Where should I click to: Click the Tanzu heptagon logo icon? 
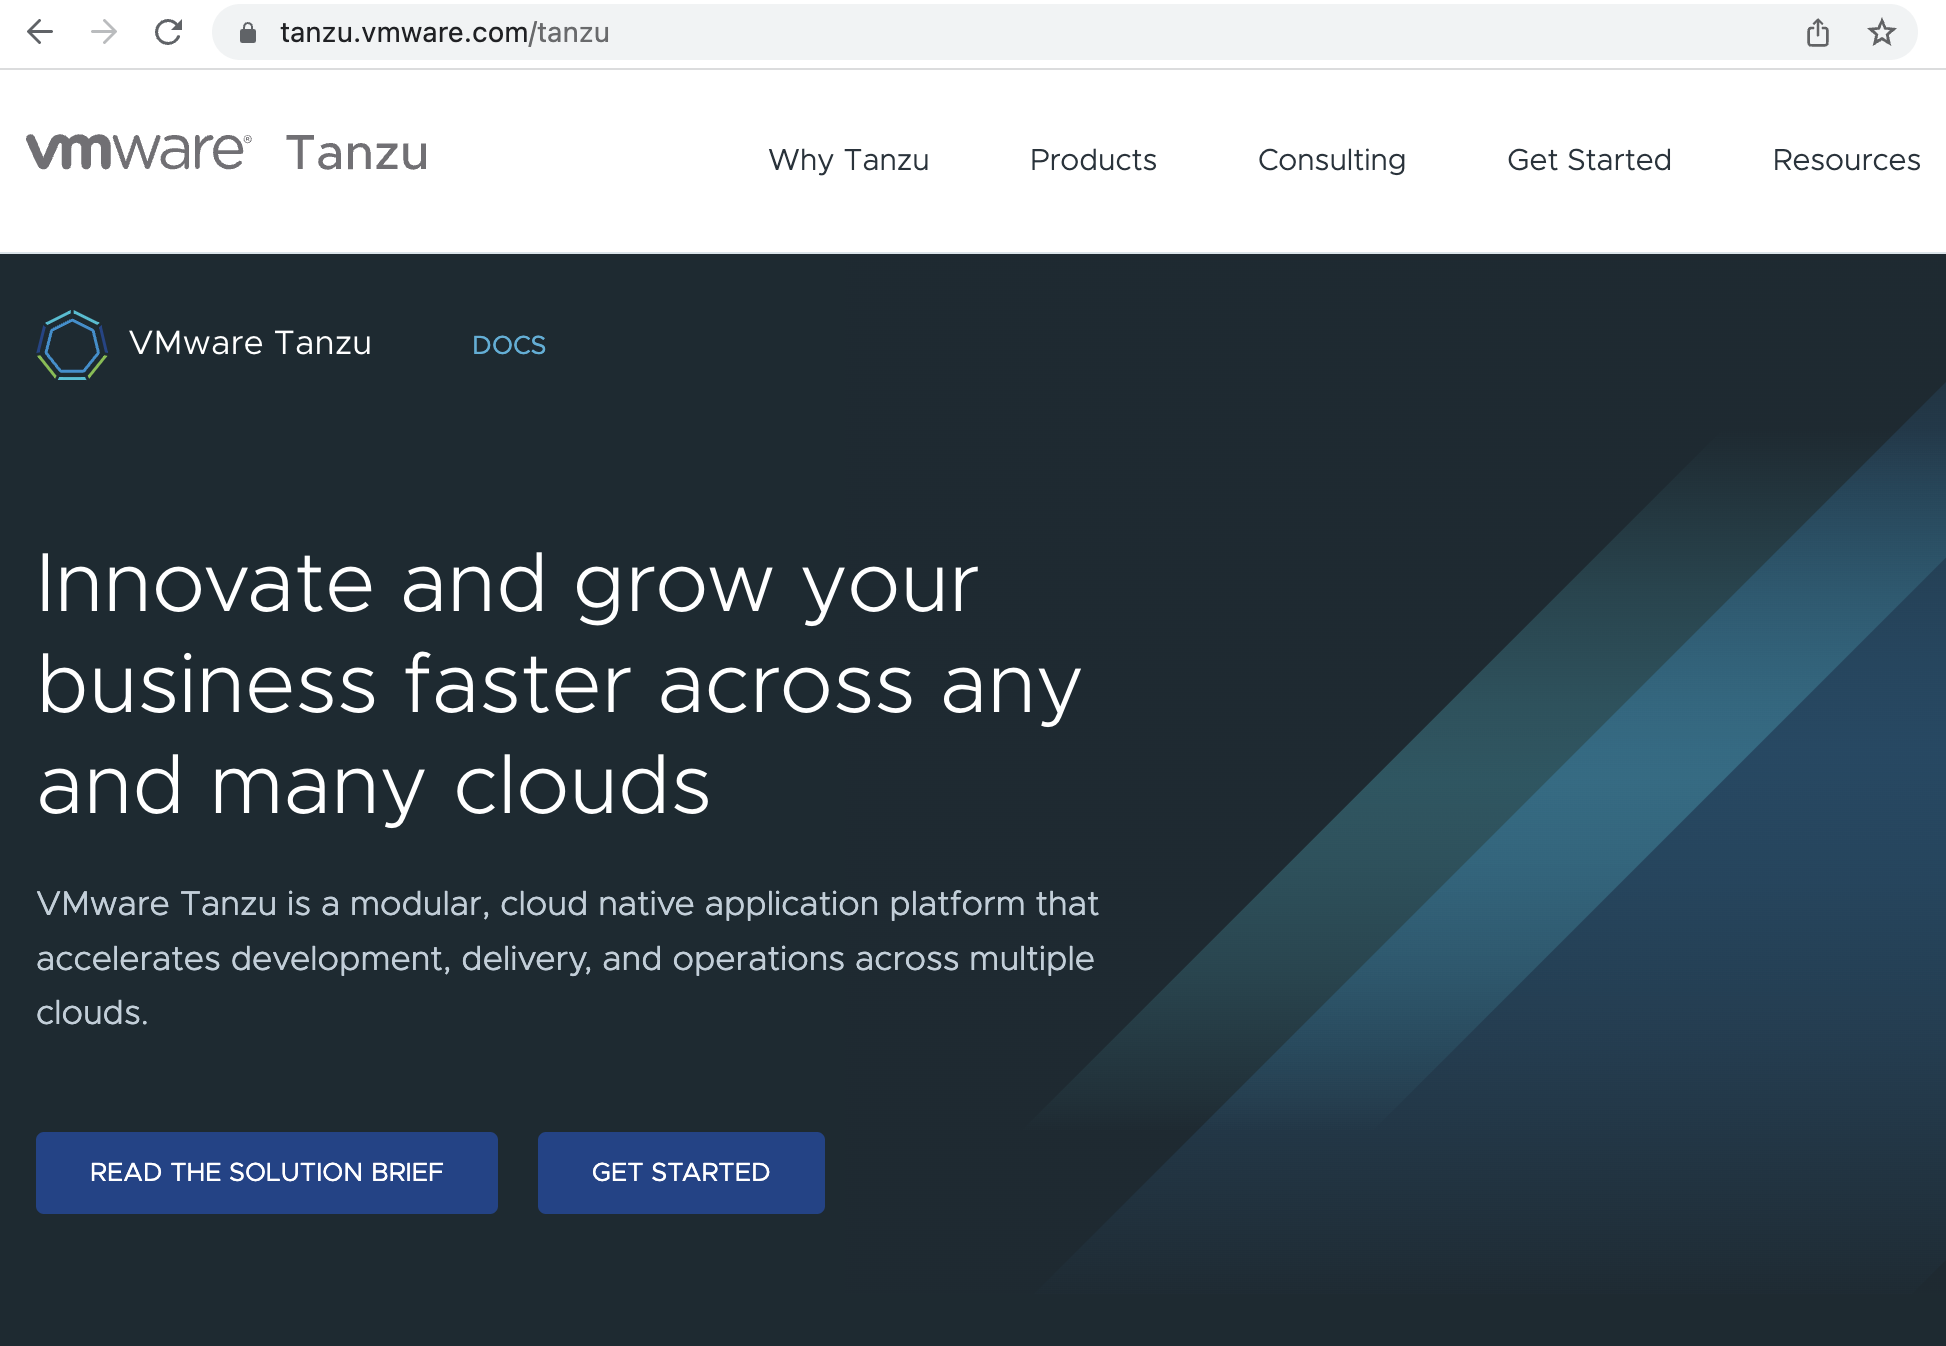pos(72,345)
